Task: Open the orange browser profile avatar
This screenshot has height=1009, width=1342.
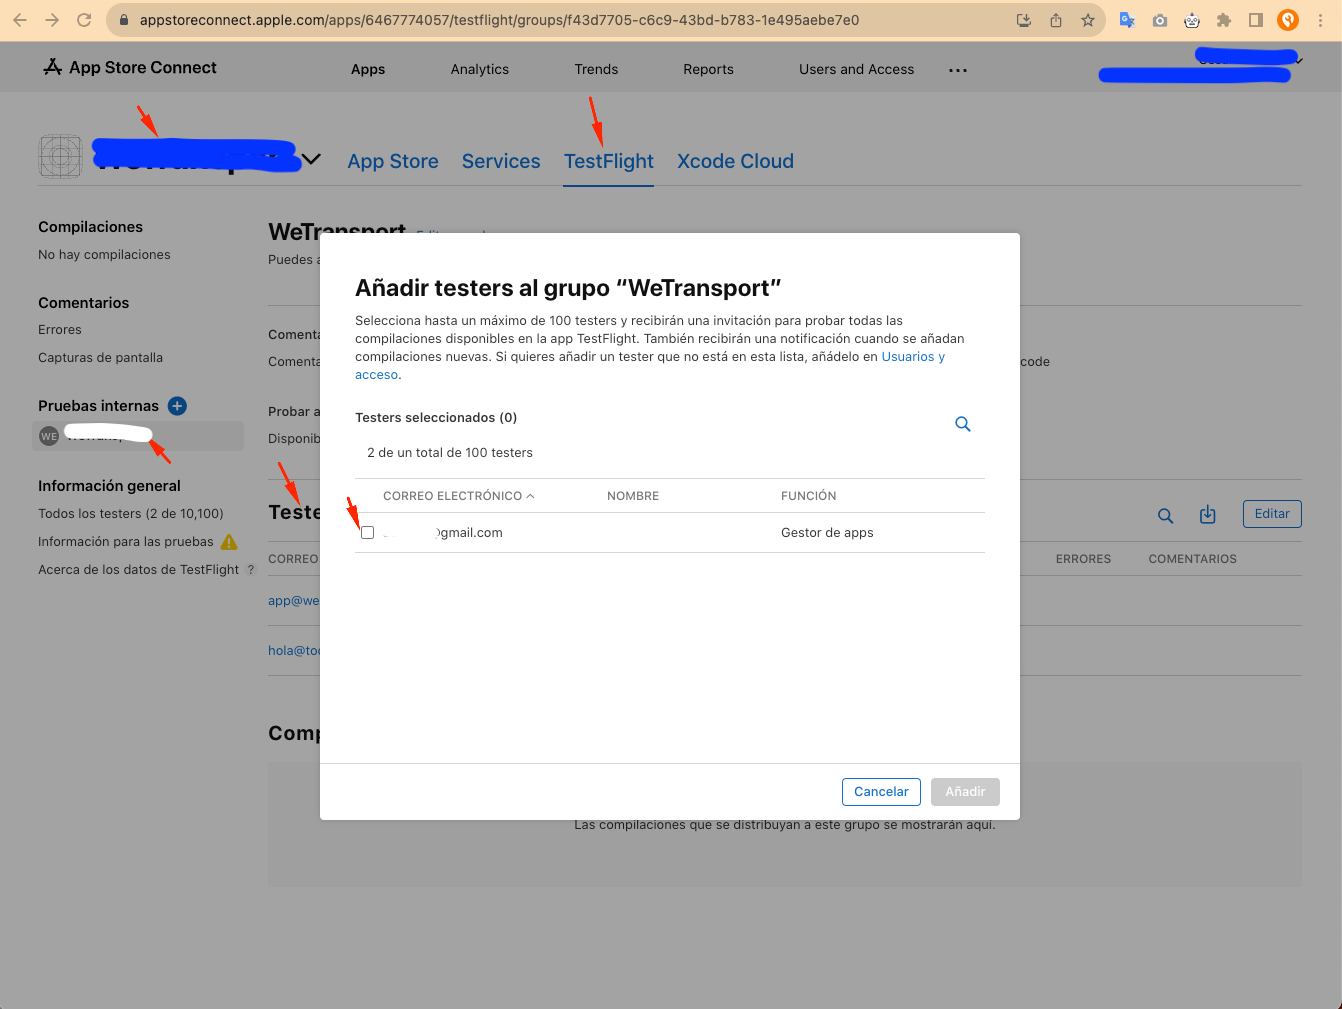Action: (1288, 20)
